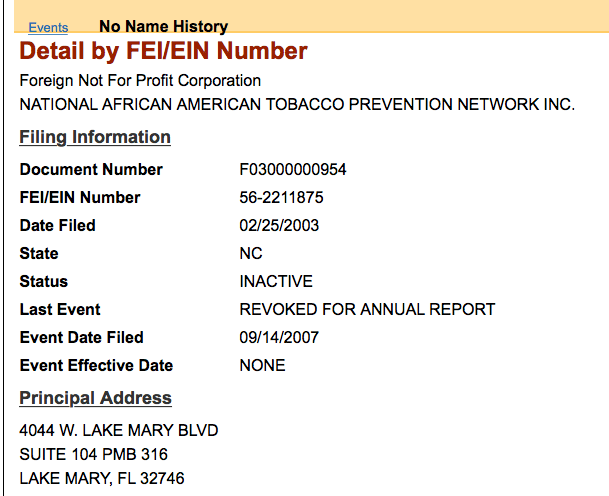Screen dimensions: 609x496
Task: Select the Foreign Not For Profit Corporation text
Action: coord(140,80)
